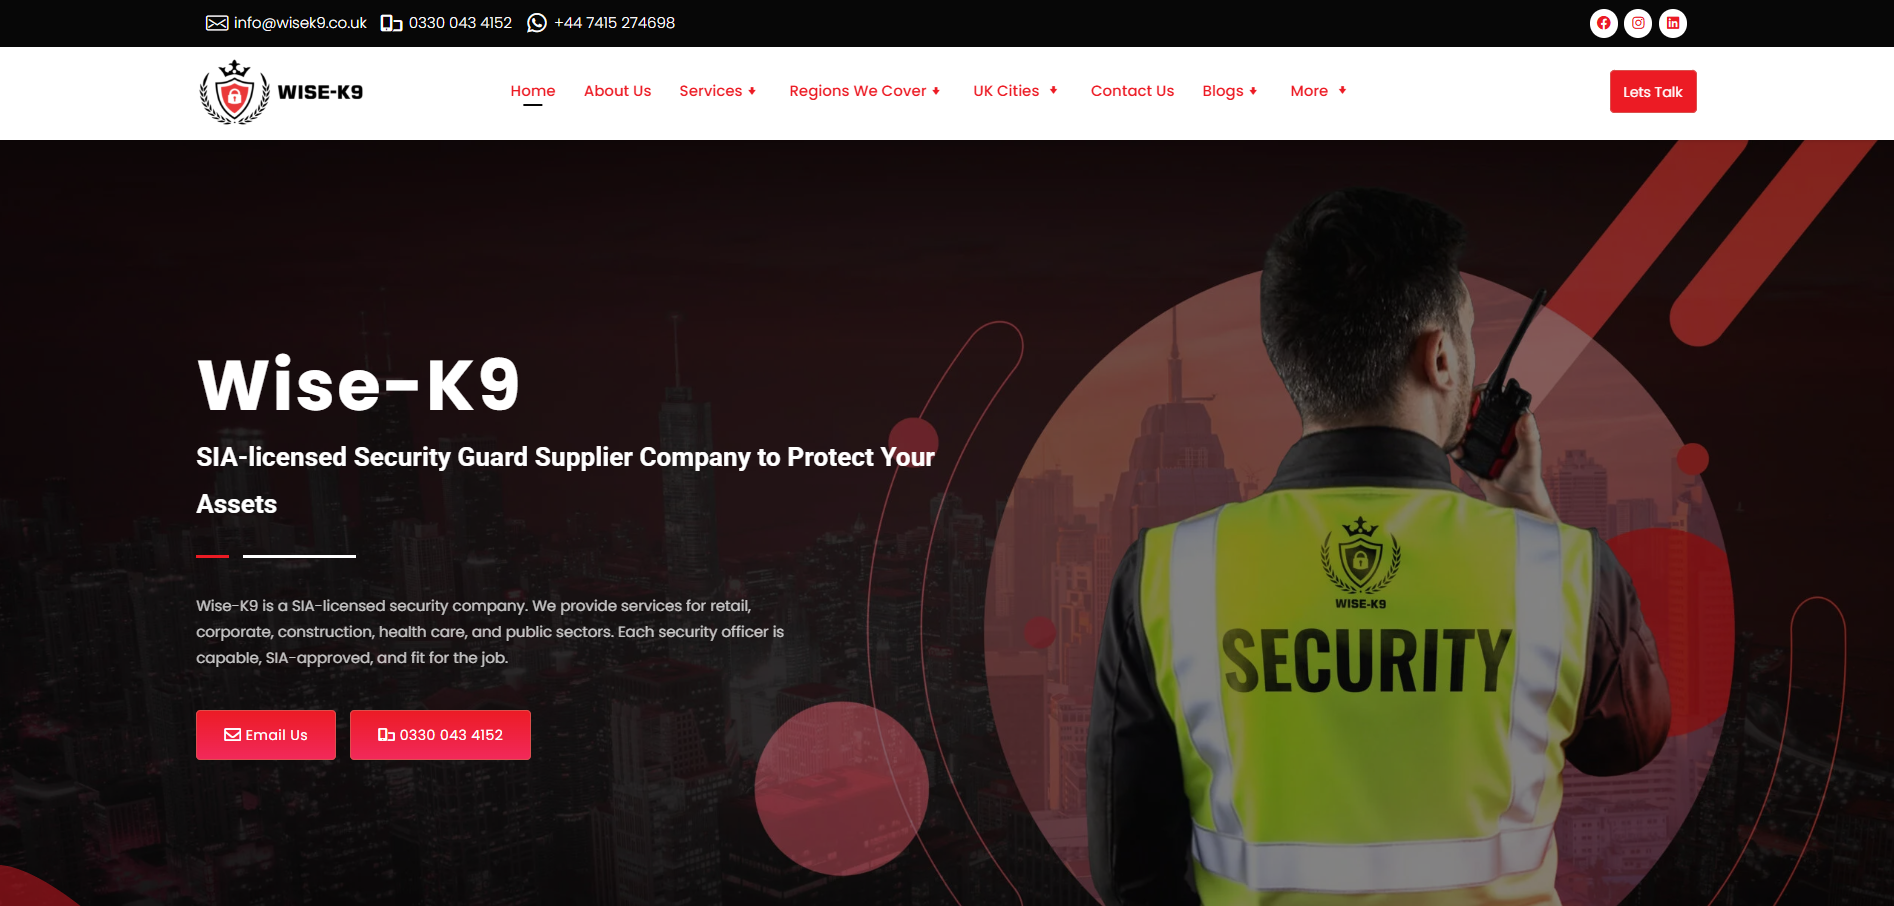Click the envelope icon inside Email Us button
1894x906 pixels.
[x=232, y=735]
